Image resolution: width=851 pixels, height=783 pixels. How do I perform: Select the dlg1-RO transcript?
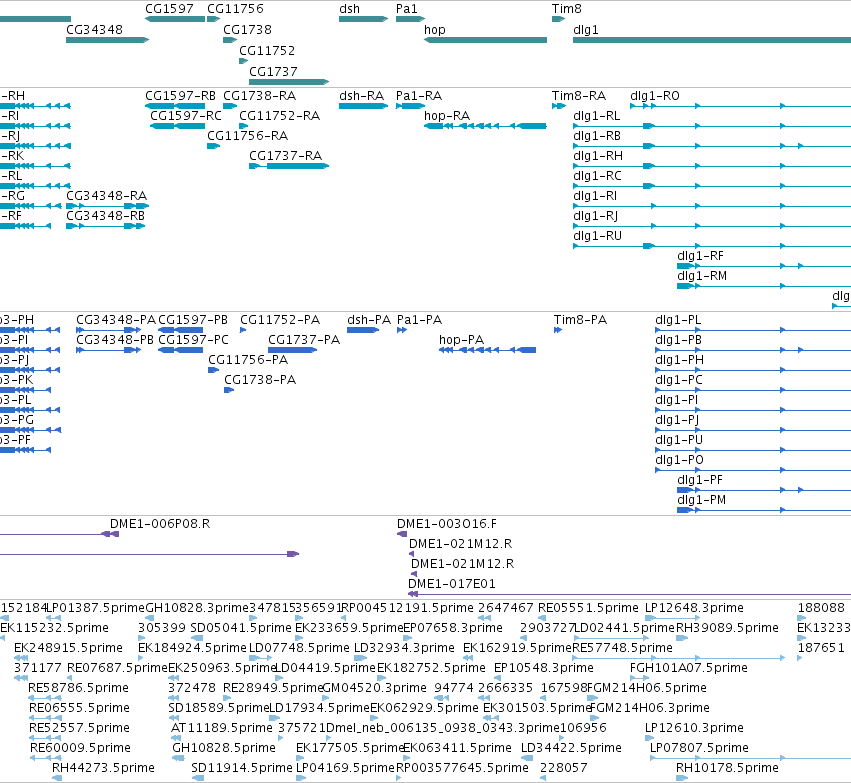[655, 96]
